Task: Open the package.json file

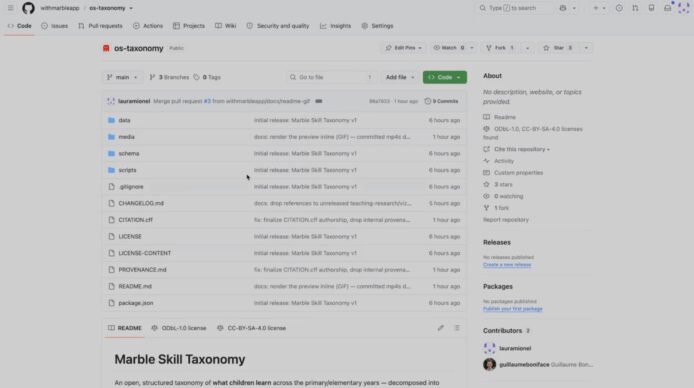Action: 135,303
